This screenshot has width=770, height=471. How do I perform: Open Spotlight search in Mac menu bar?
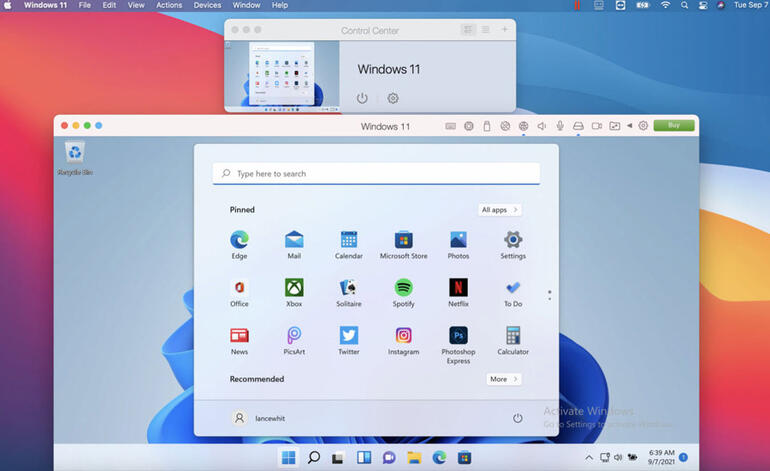(684, 5)
